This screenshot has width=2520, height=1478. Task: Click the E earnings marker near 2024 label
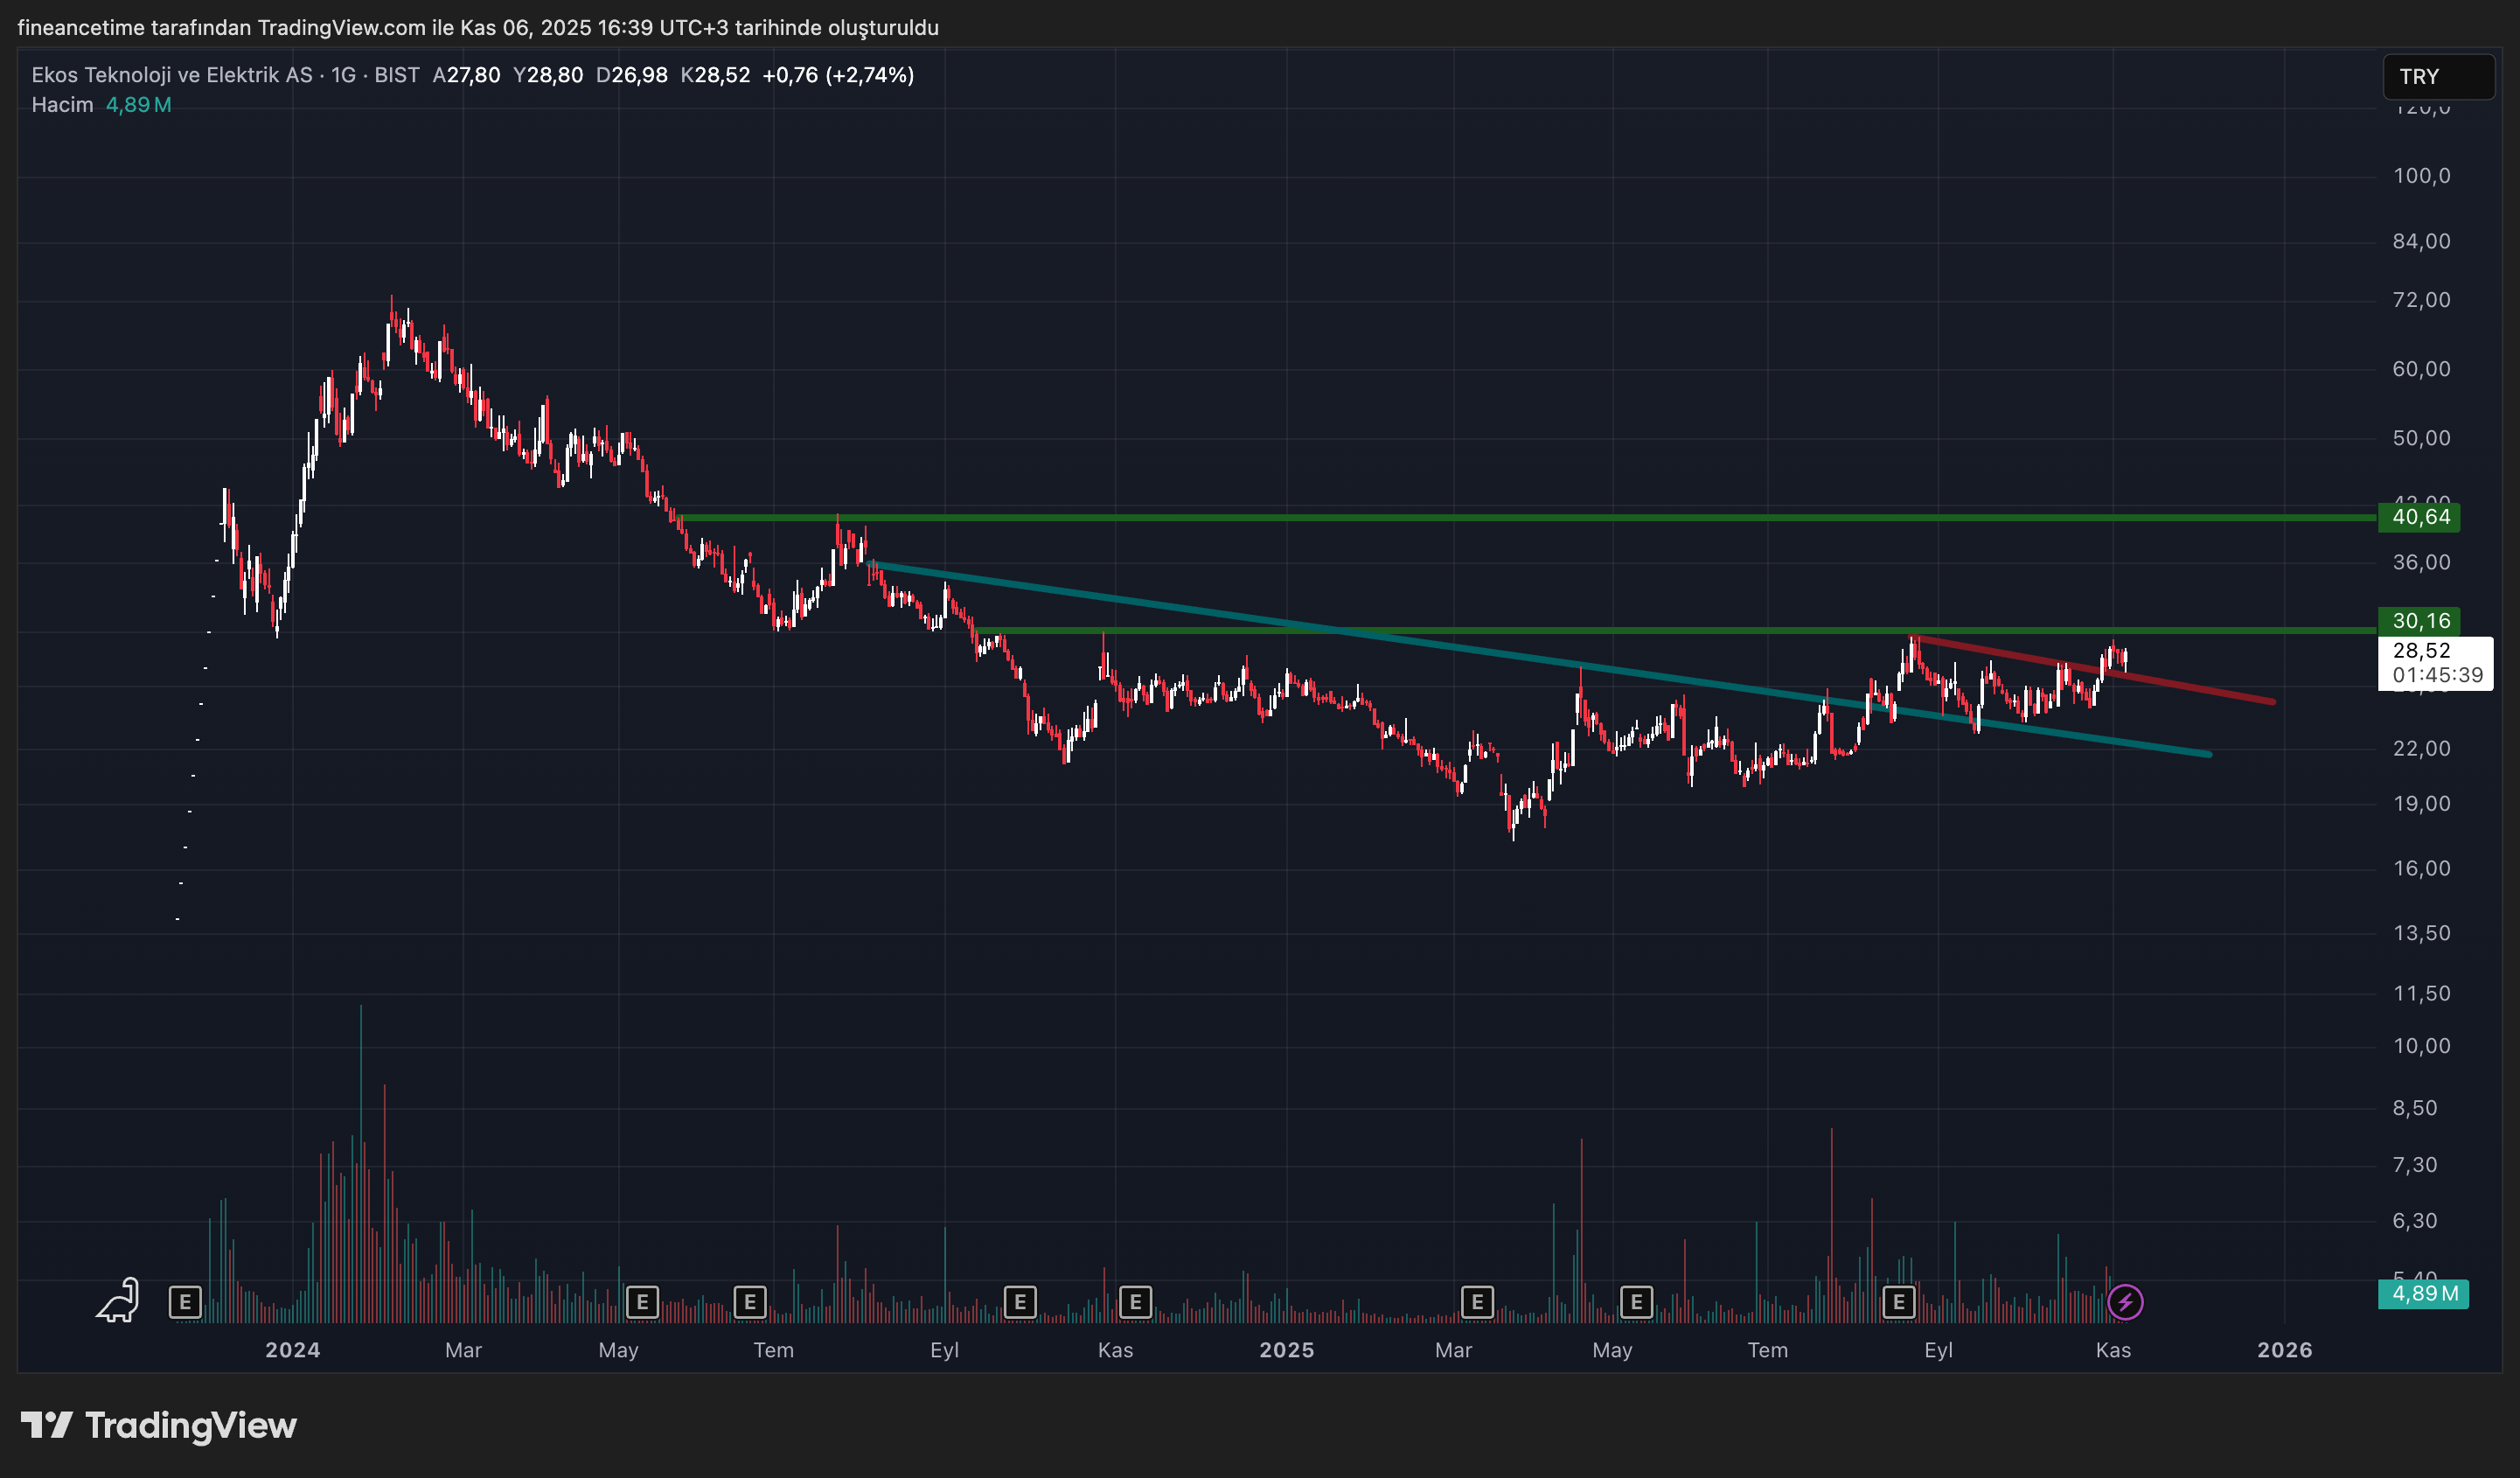pos(186,1302)
